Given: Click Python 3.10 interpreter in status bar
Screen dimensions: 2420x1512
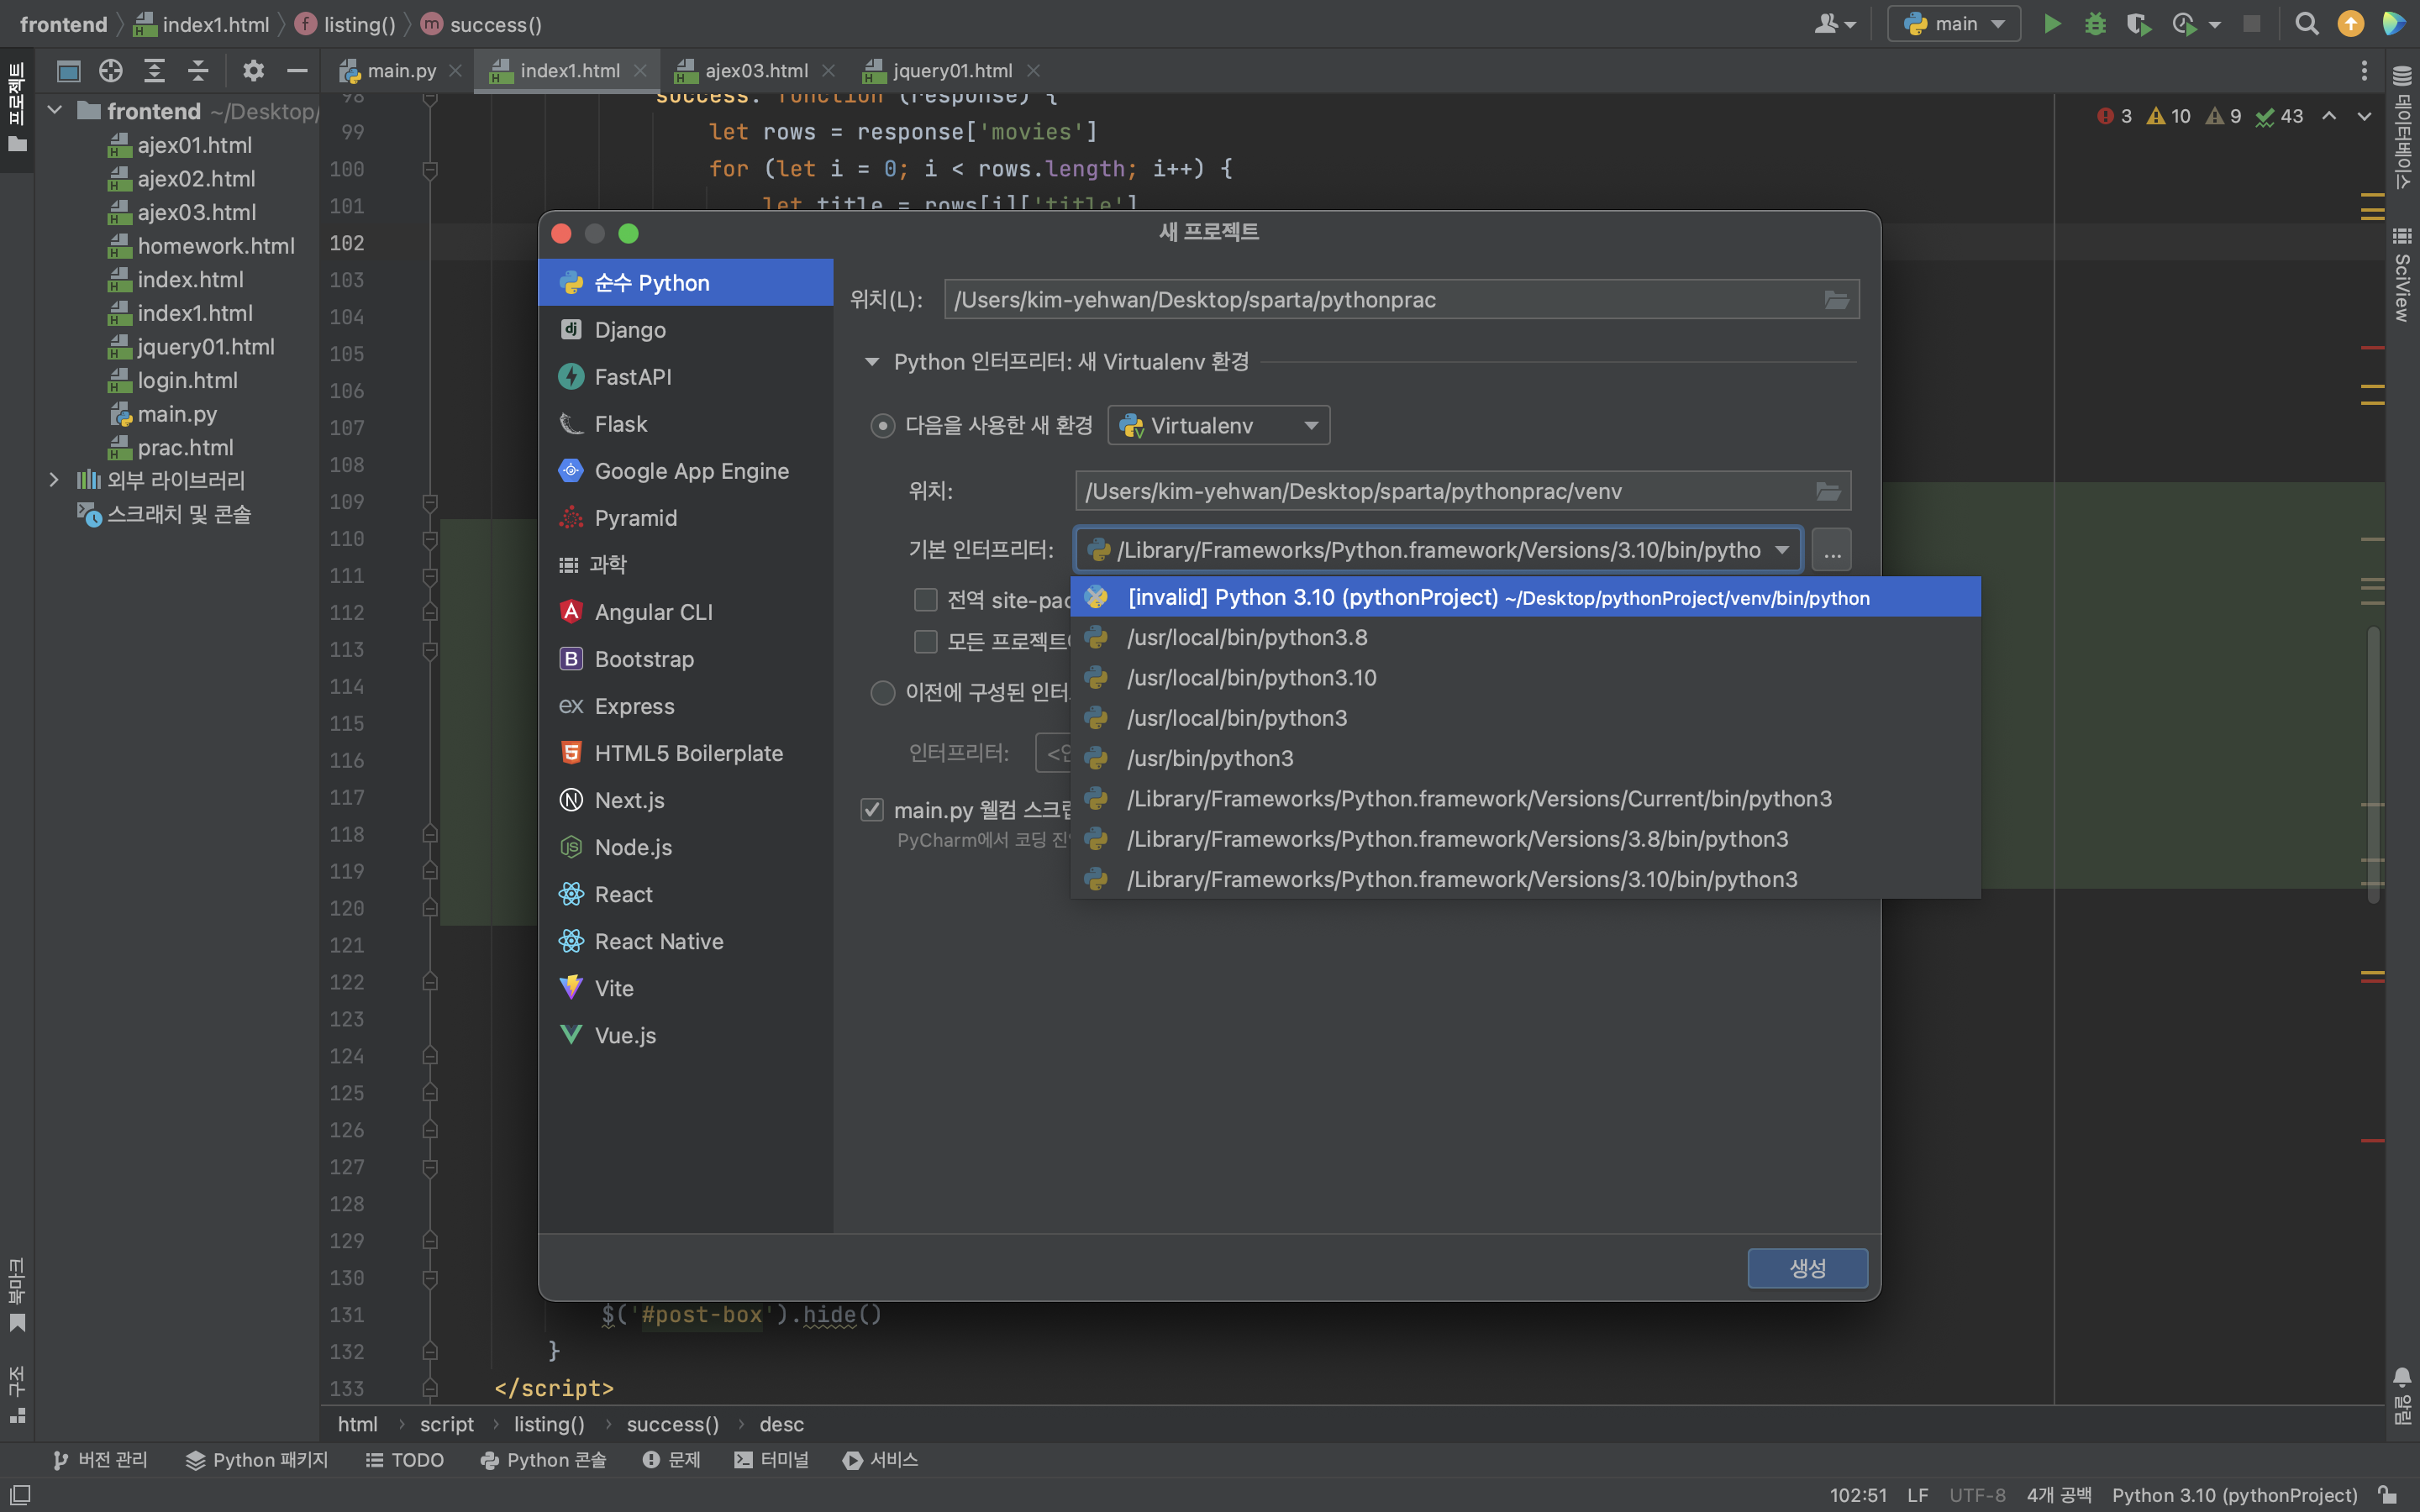Looking at the screenshot, I should tap(2234, 1495).
